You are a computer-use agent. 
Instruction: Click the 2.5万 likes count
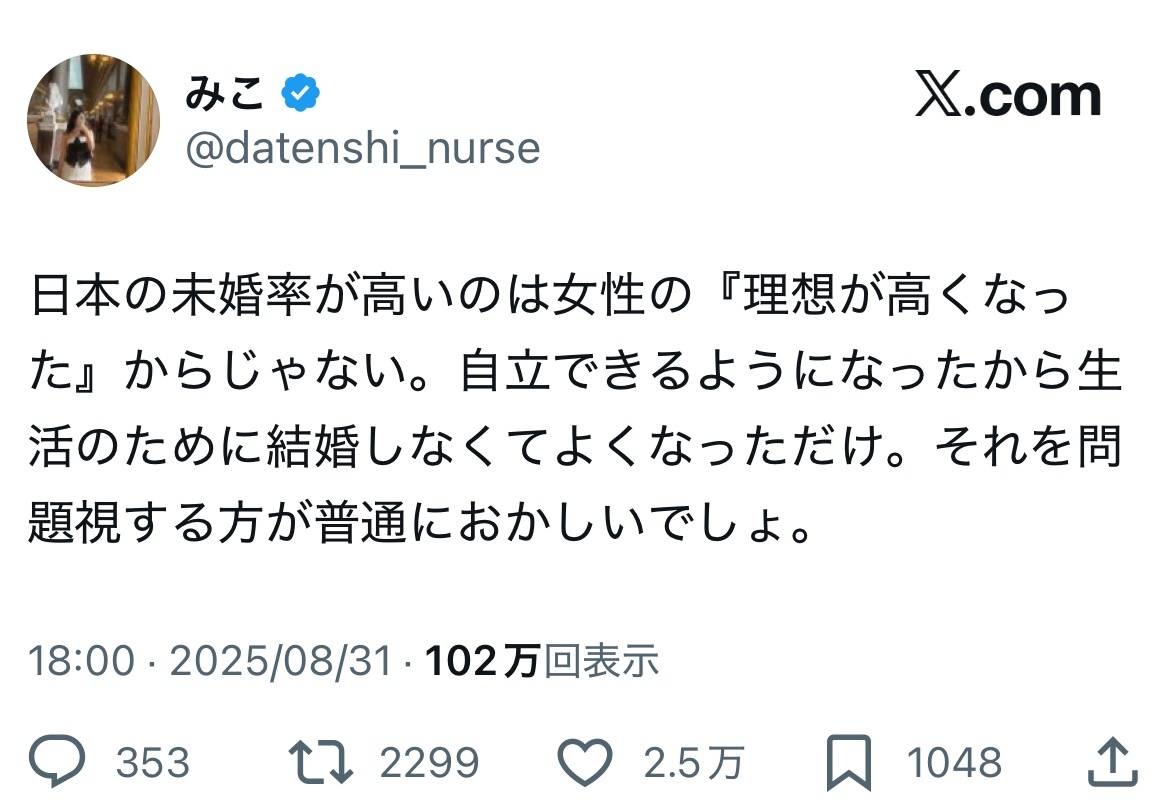tap(692, 764)
